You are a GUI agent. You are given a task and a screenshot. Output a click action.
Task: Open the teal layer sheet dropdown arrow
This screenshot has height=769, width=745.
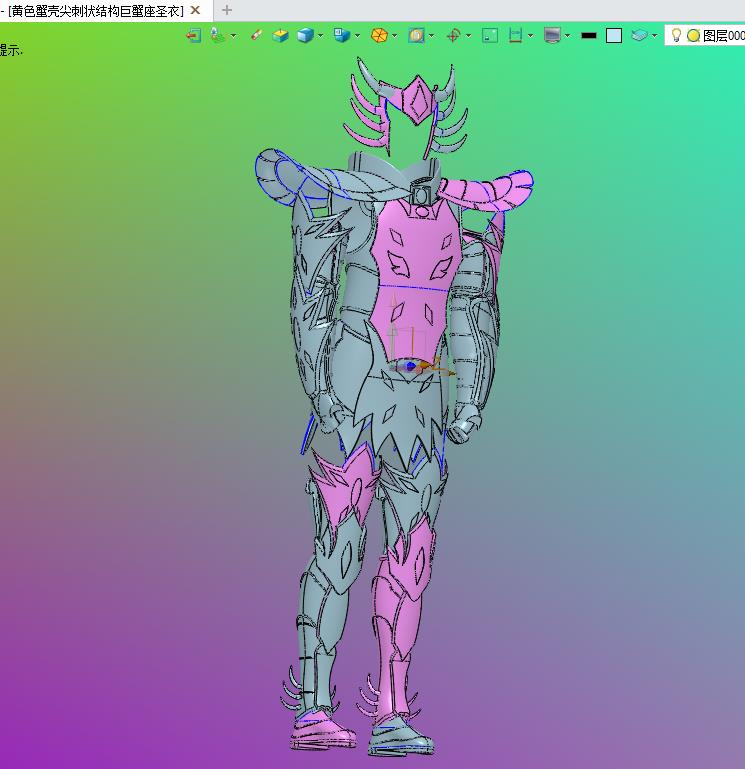(x=654, y=36)
